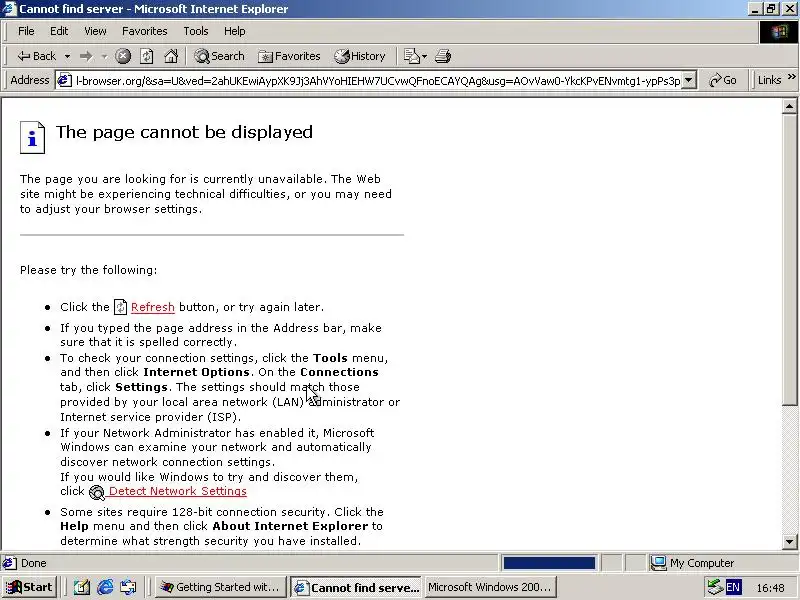Open the Forward history dropdown arrow
800x600 pixels.
point(104,56)
